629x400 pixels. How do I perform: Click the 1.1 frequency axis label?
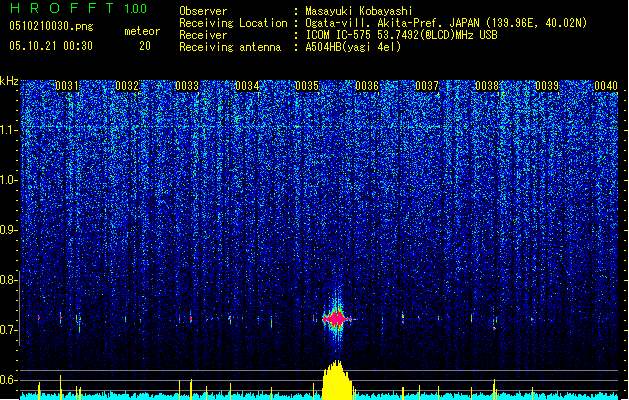click(x=9, y=130)
